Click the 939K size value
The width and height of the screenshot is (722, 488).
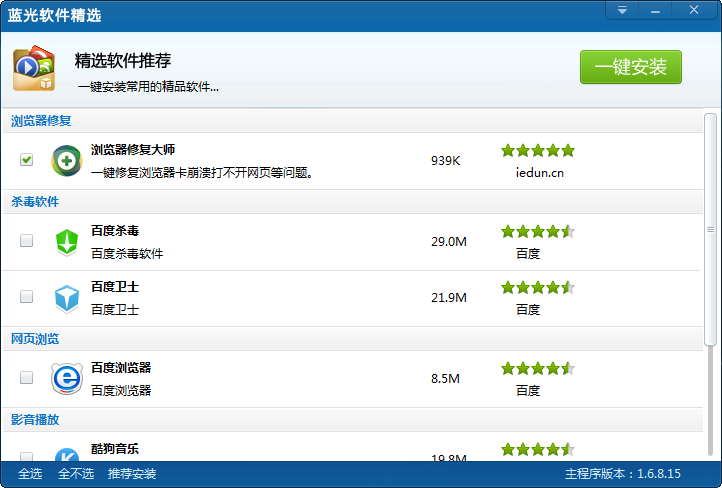445,161
